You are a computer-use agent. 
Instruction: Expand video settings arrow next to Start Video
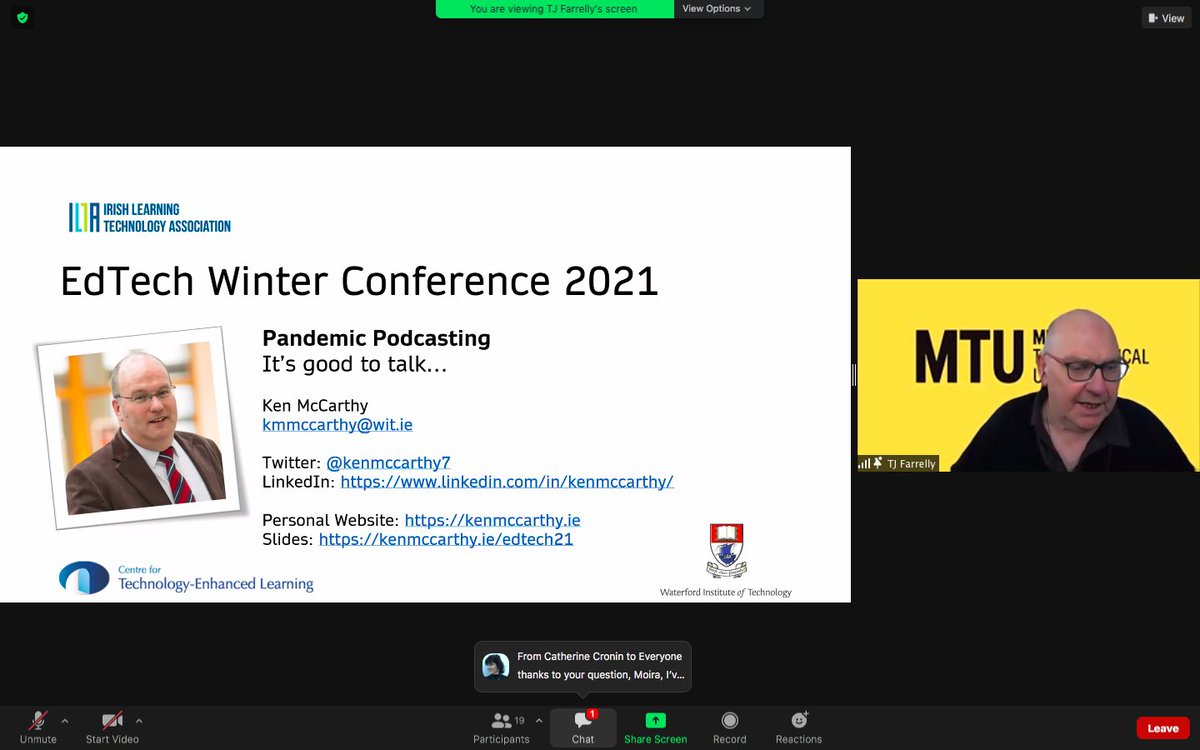point(139,720)
